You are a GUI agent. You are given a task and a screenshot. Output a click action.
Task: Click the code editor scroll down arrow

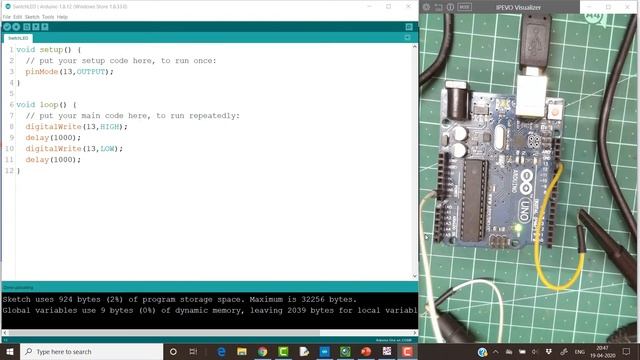(x=415, y=276)
